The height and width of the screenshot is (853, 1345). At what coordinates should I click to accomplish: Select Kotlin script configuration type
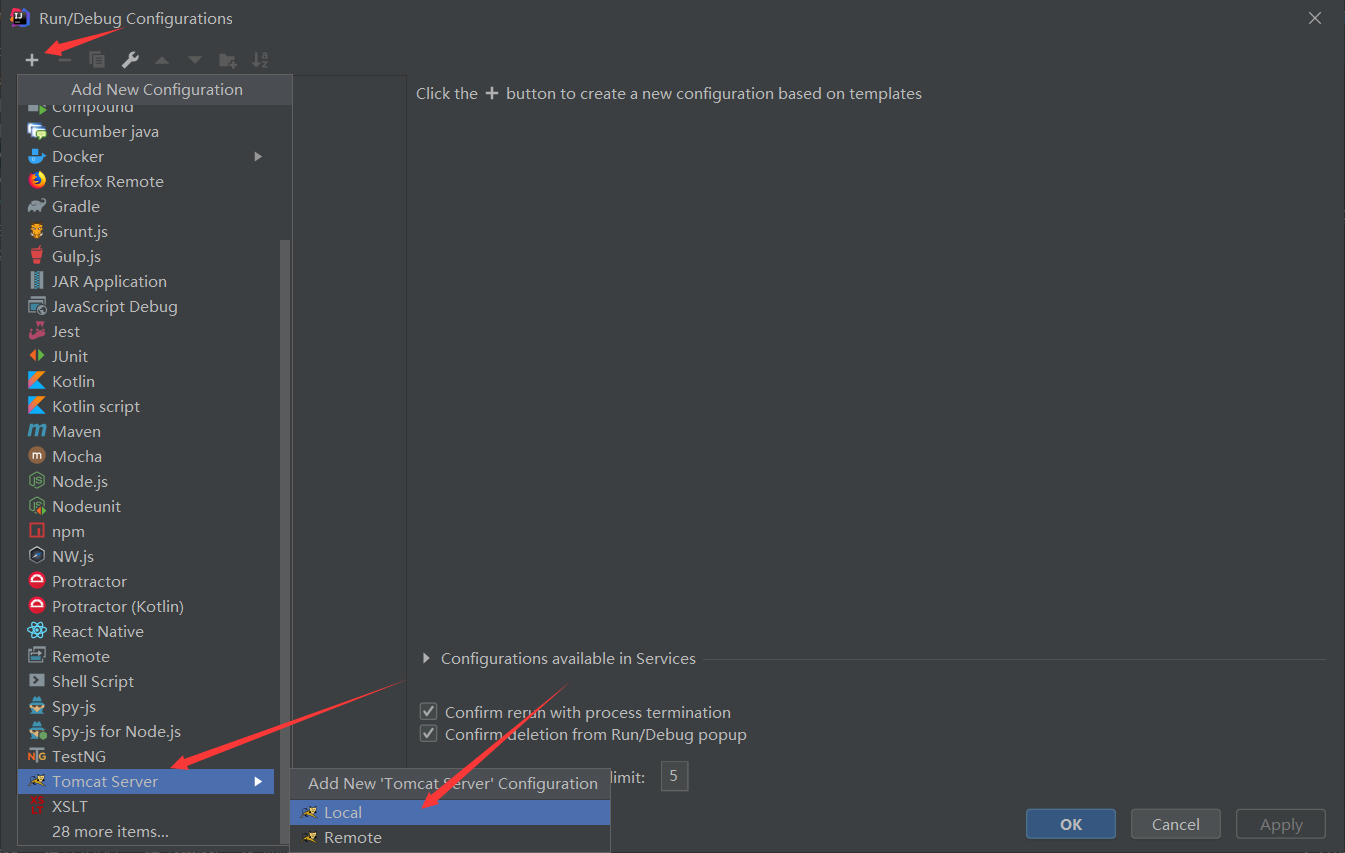(146, 406)
